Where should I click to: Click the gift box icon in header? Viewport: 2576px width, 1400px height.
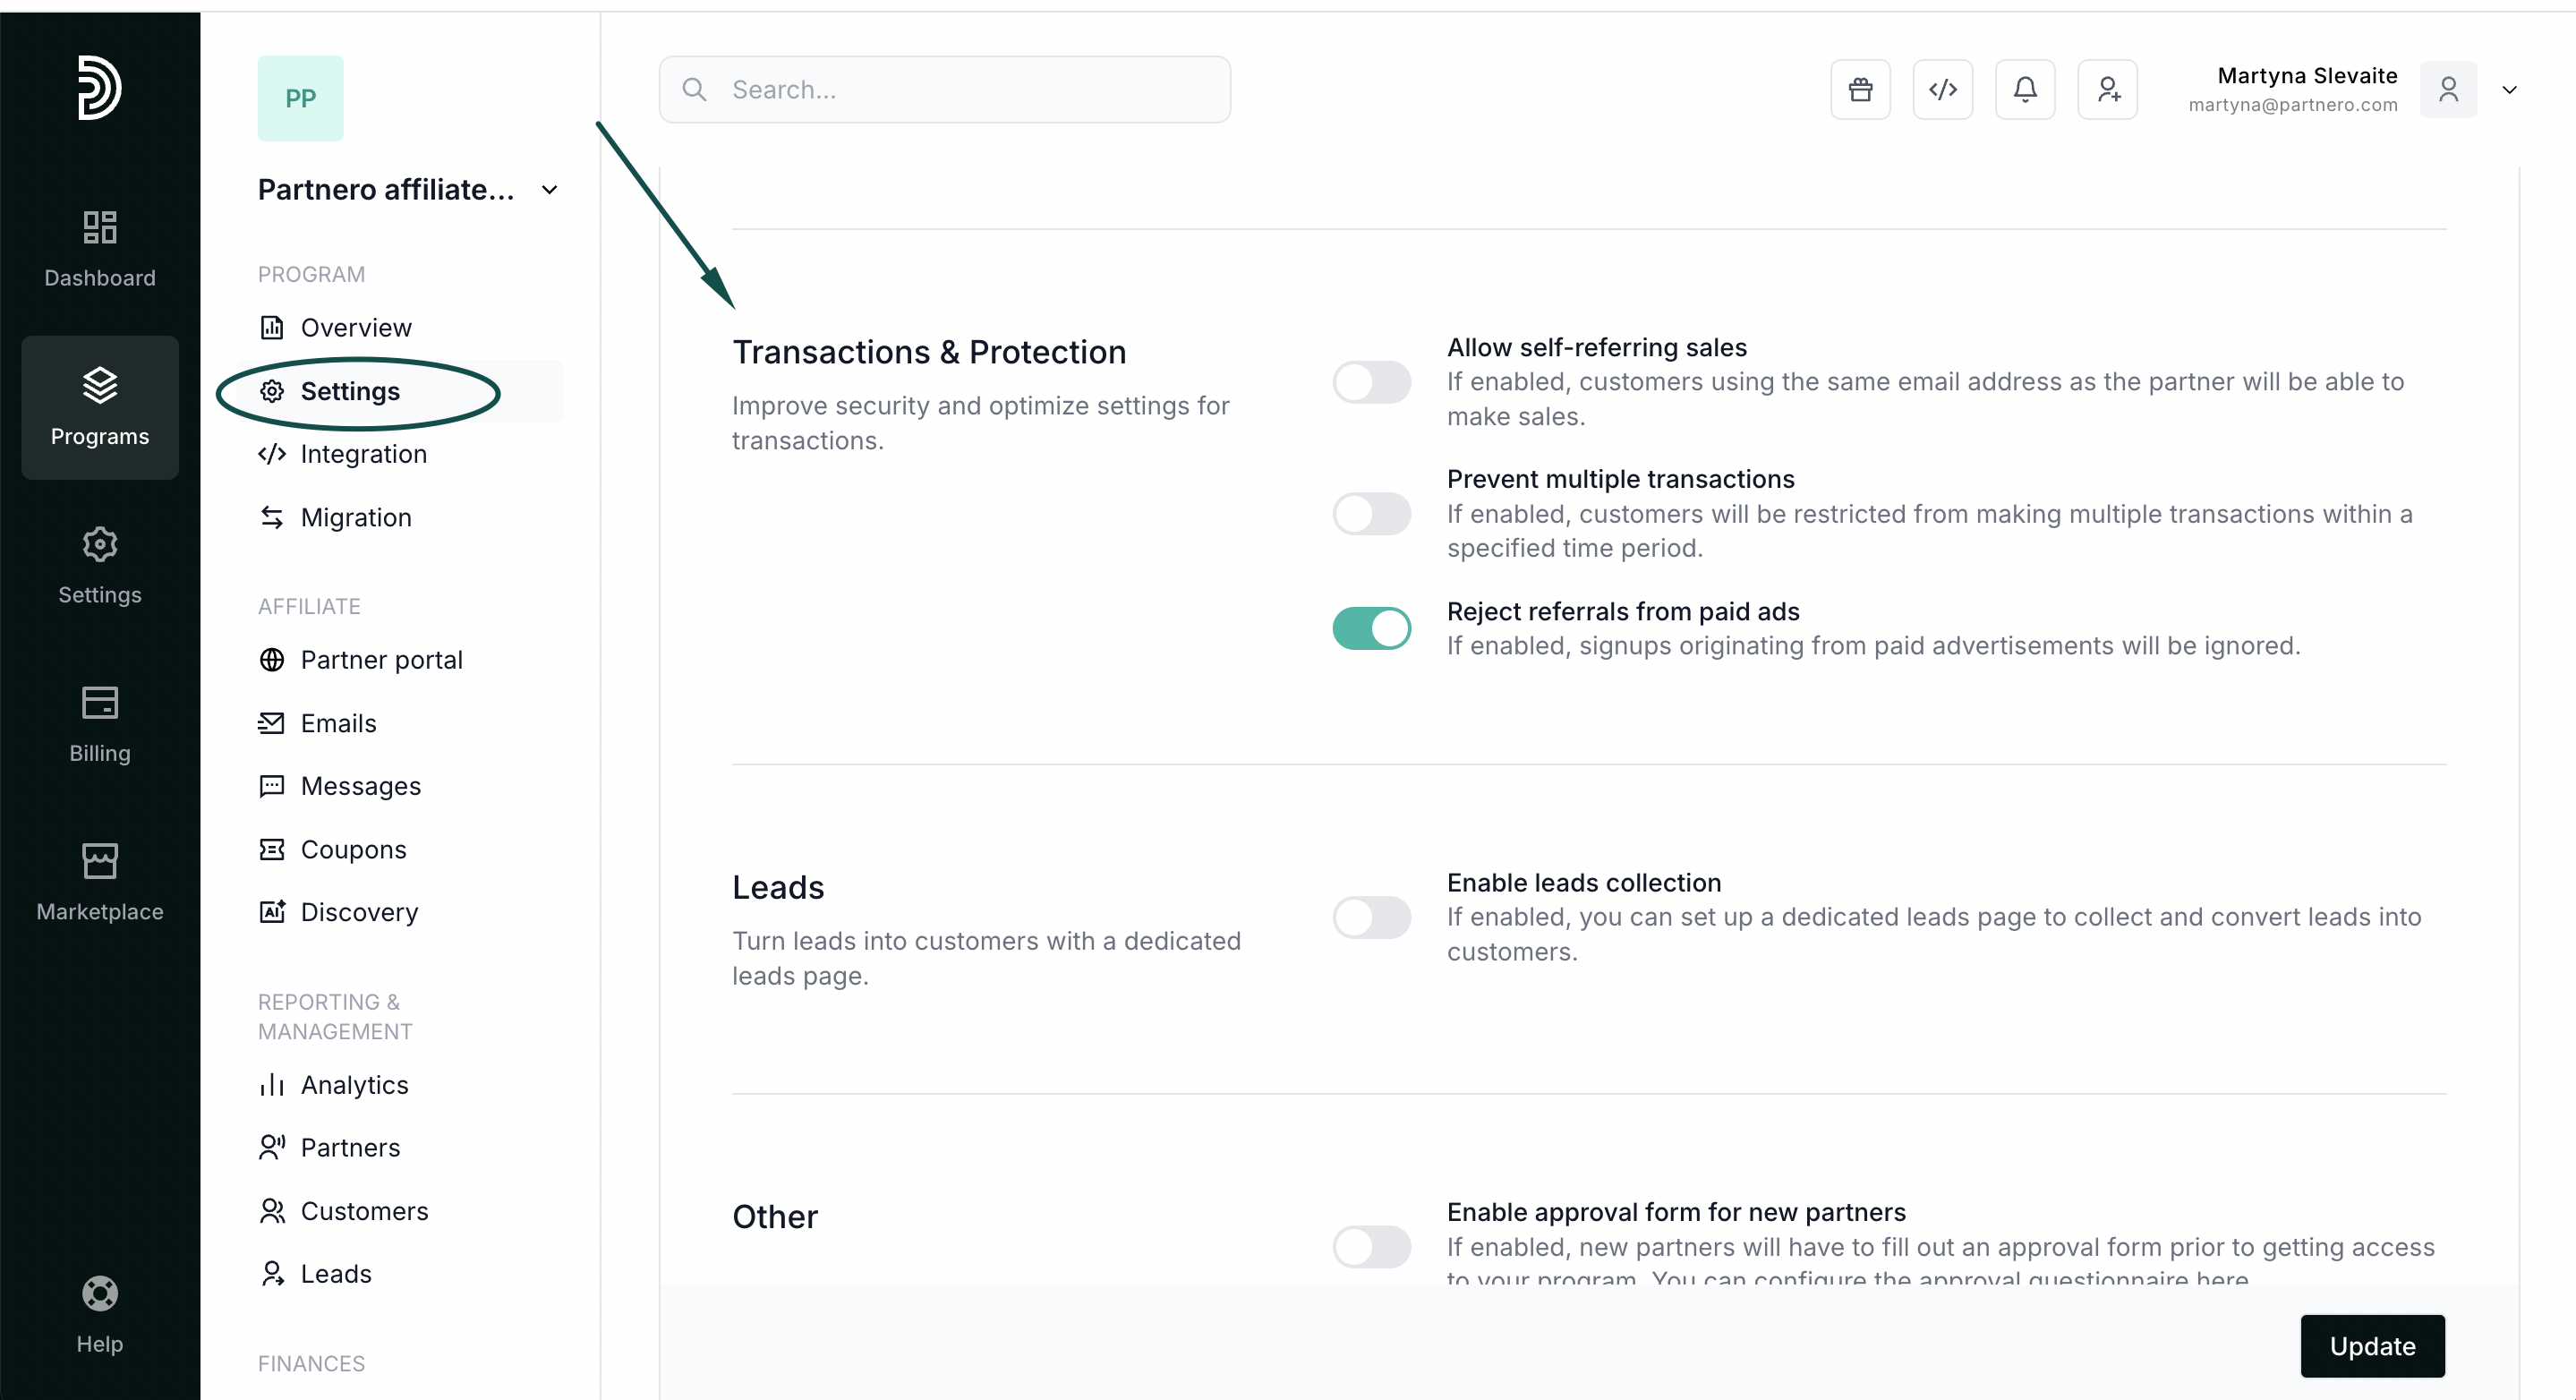[x=1860, y=90]
